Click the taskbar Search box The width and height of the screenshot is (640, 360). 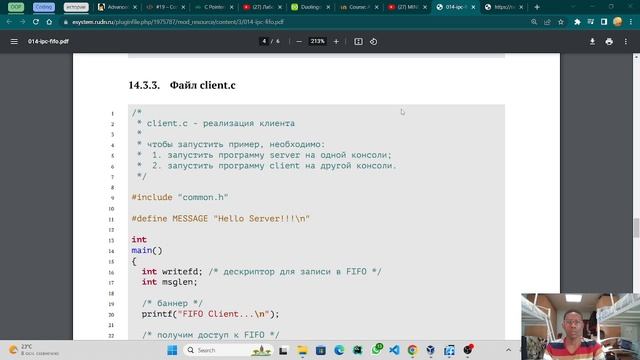[x=228, y=350]
